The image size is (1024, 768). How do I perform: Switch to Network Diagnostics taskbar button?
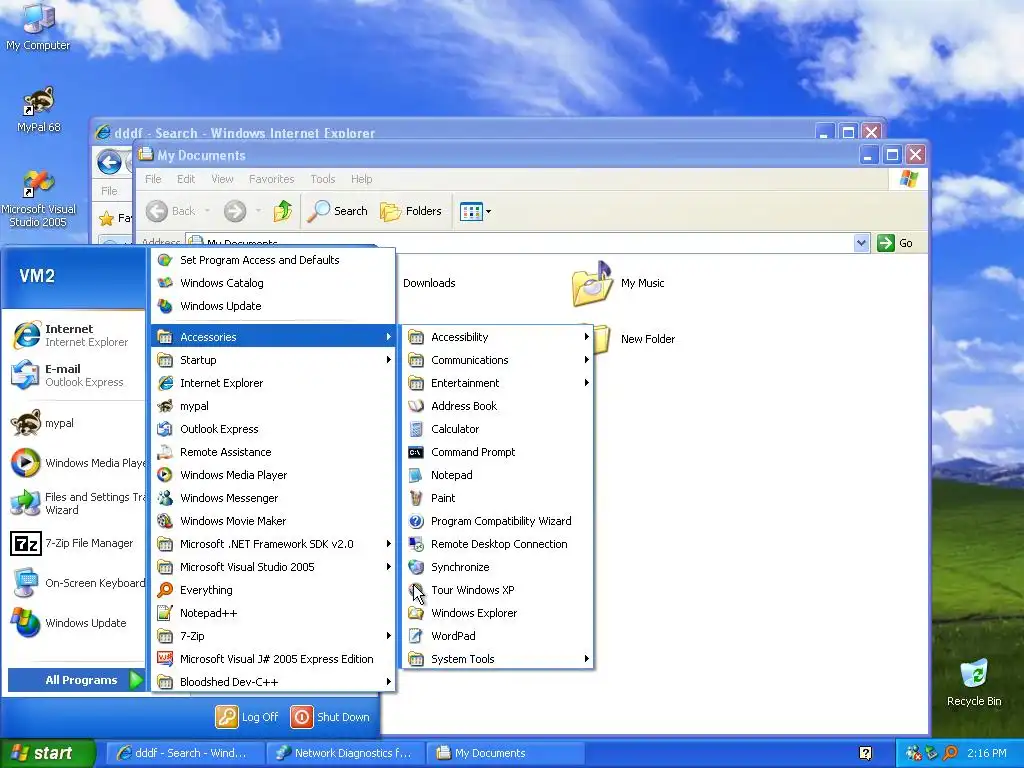(x=345, y=753)
